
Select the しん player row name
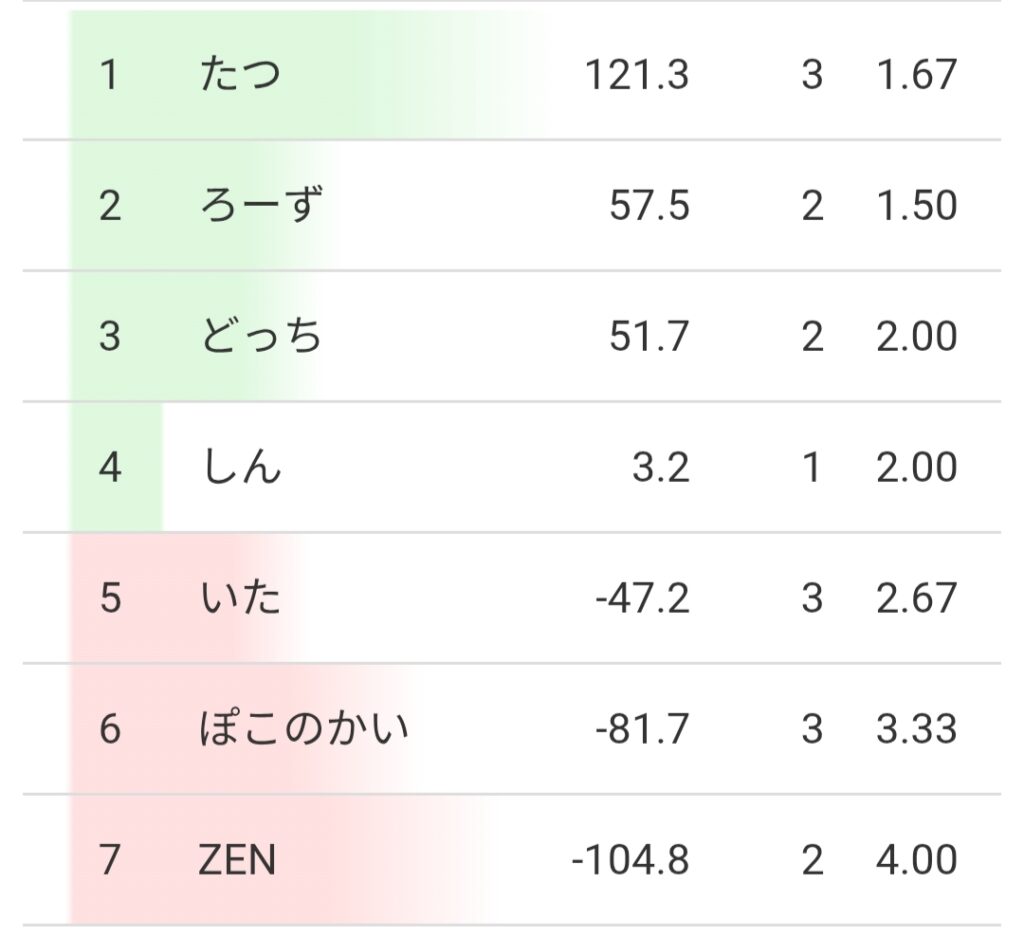[241, 468]
